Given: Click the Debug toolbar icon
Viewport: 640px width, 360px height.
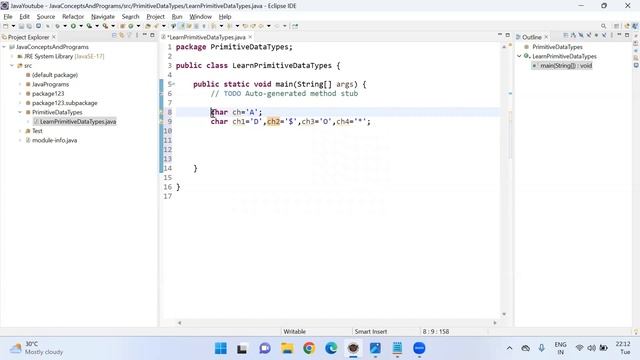Looking at the screenshot, I should [x=58, y=26].
